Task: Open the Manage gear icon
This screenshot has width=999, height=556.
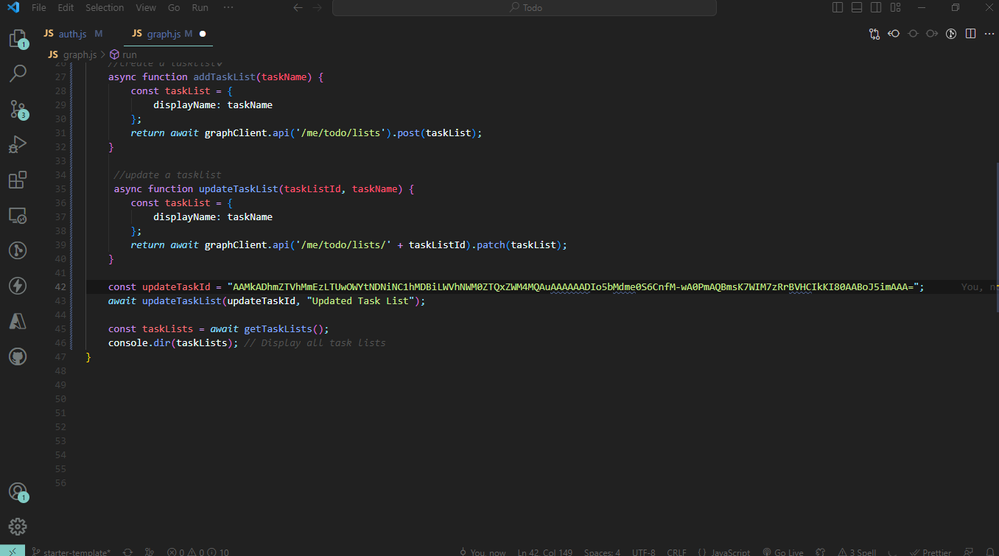Action: click(x=18, y=527)
